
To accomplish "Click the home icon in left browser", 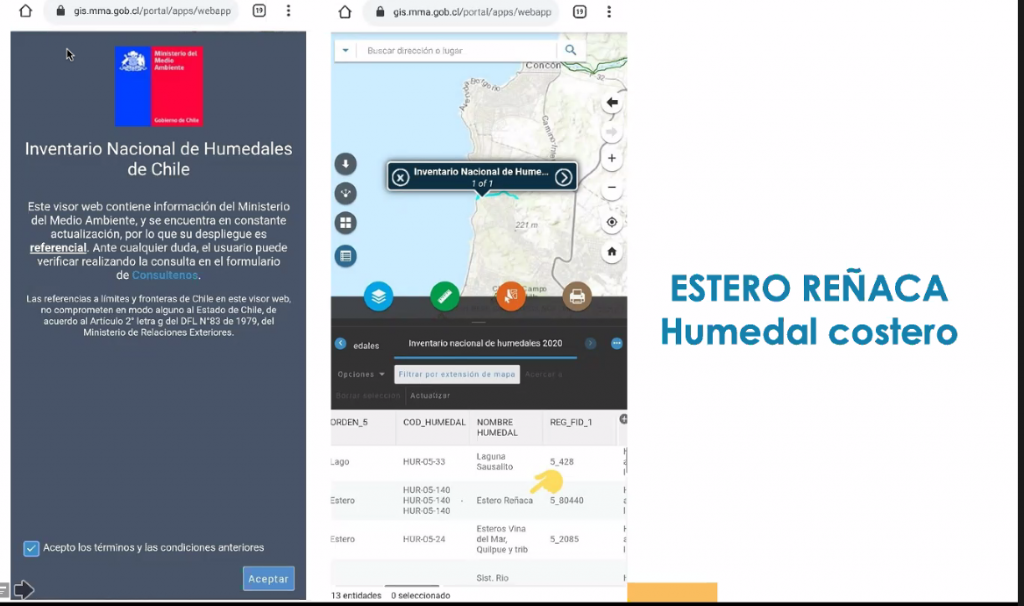I will (25, 10).
